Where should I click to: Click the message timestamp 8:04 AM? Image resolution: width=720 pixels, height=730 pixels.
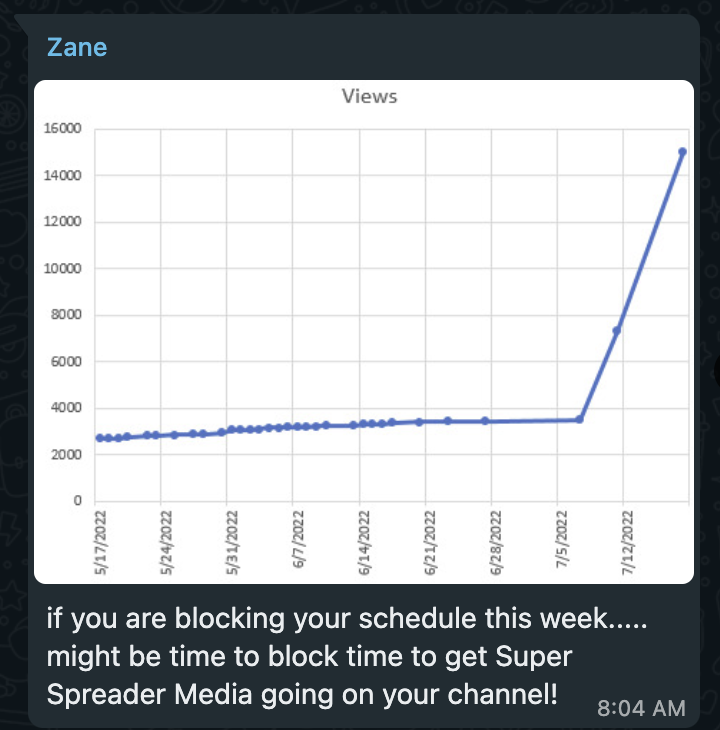tap(641, 709)
